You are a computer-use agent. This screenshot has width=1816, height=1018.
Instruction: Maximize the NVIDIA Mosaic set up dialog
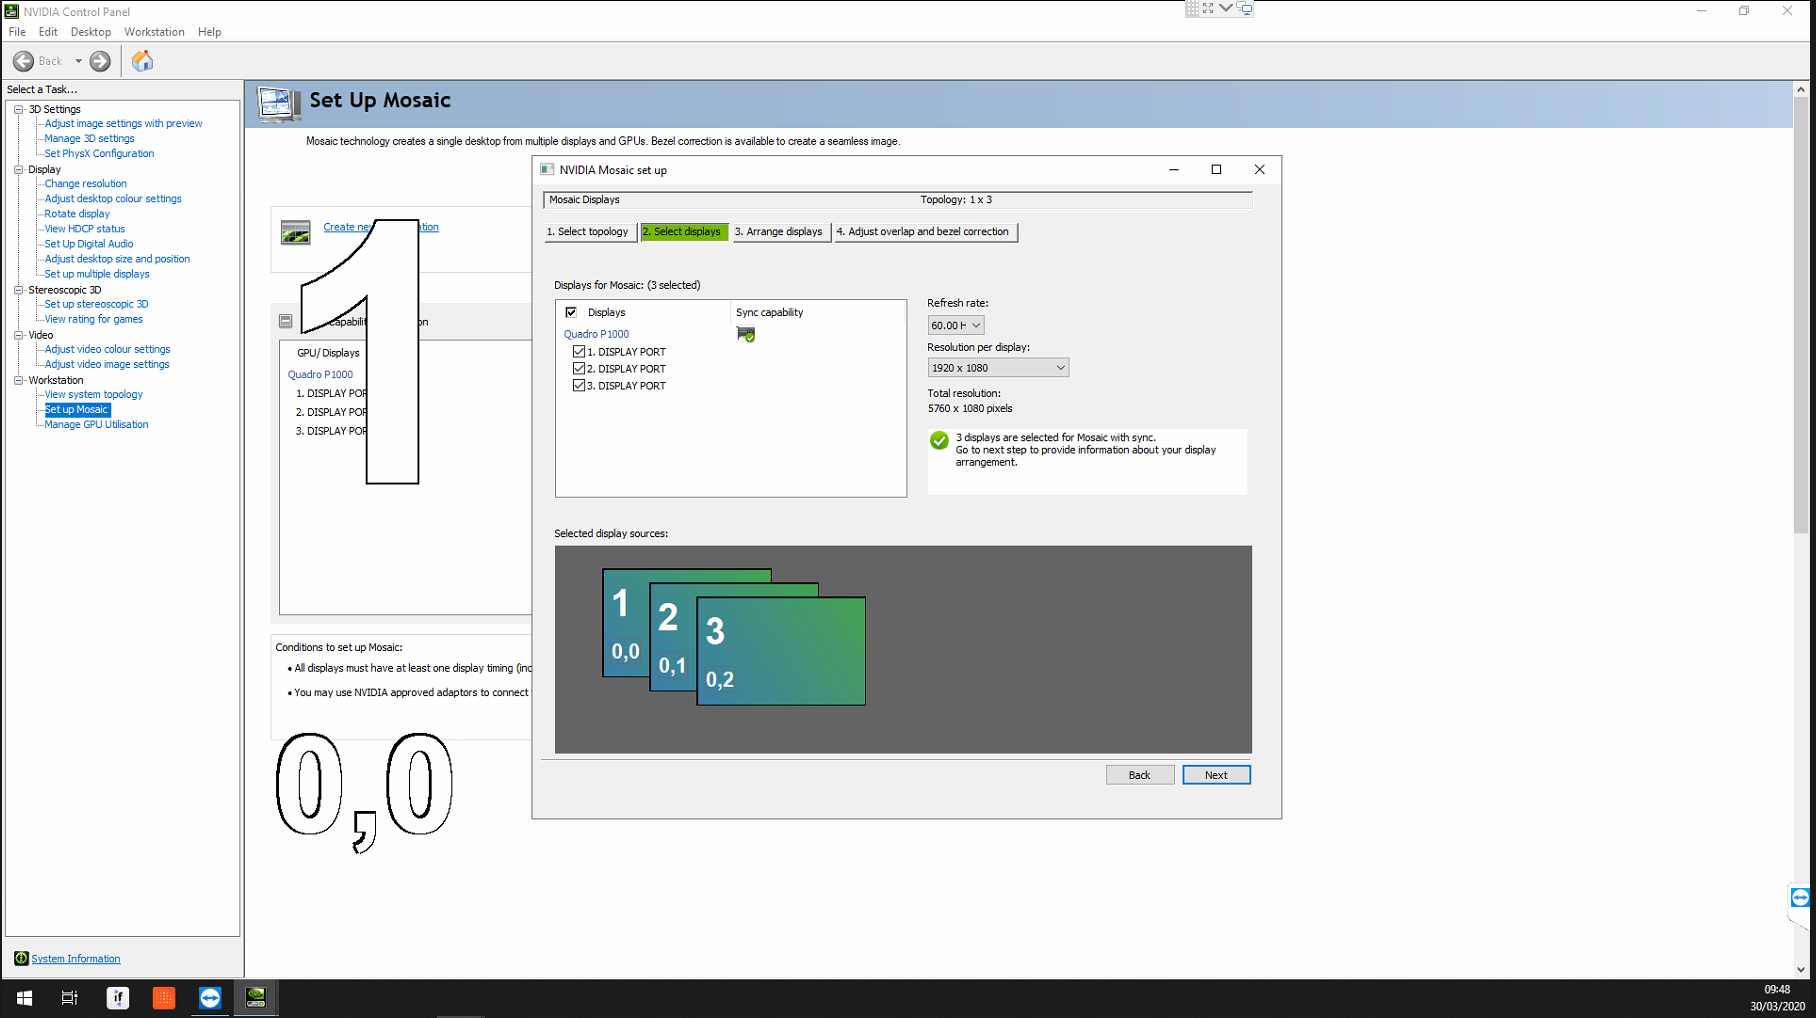pyautogui.click(x=1216, y=170)
